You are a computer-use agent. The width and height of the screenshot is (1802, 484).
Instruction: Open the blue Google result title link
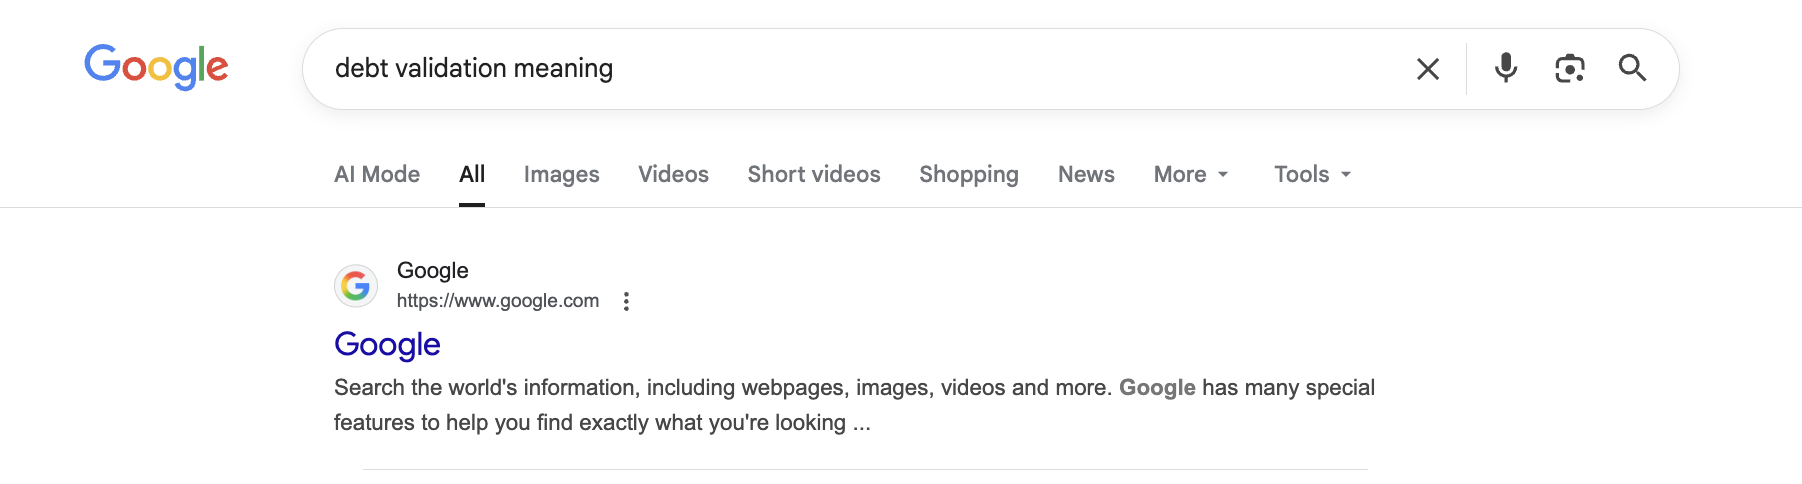387,344
